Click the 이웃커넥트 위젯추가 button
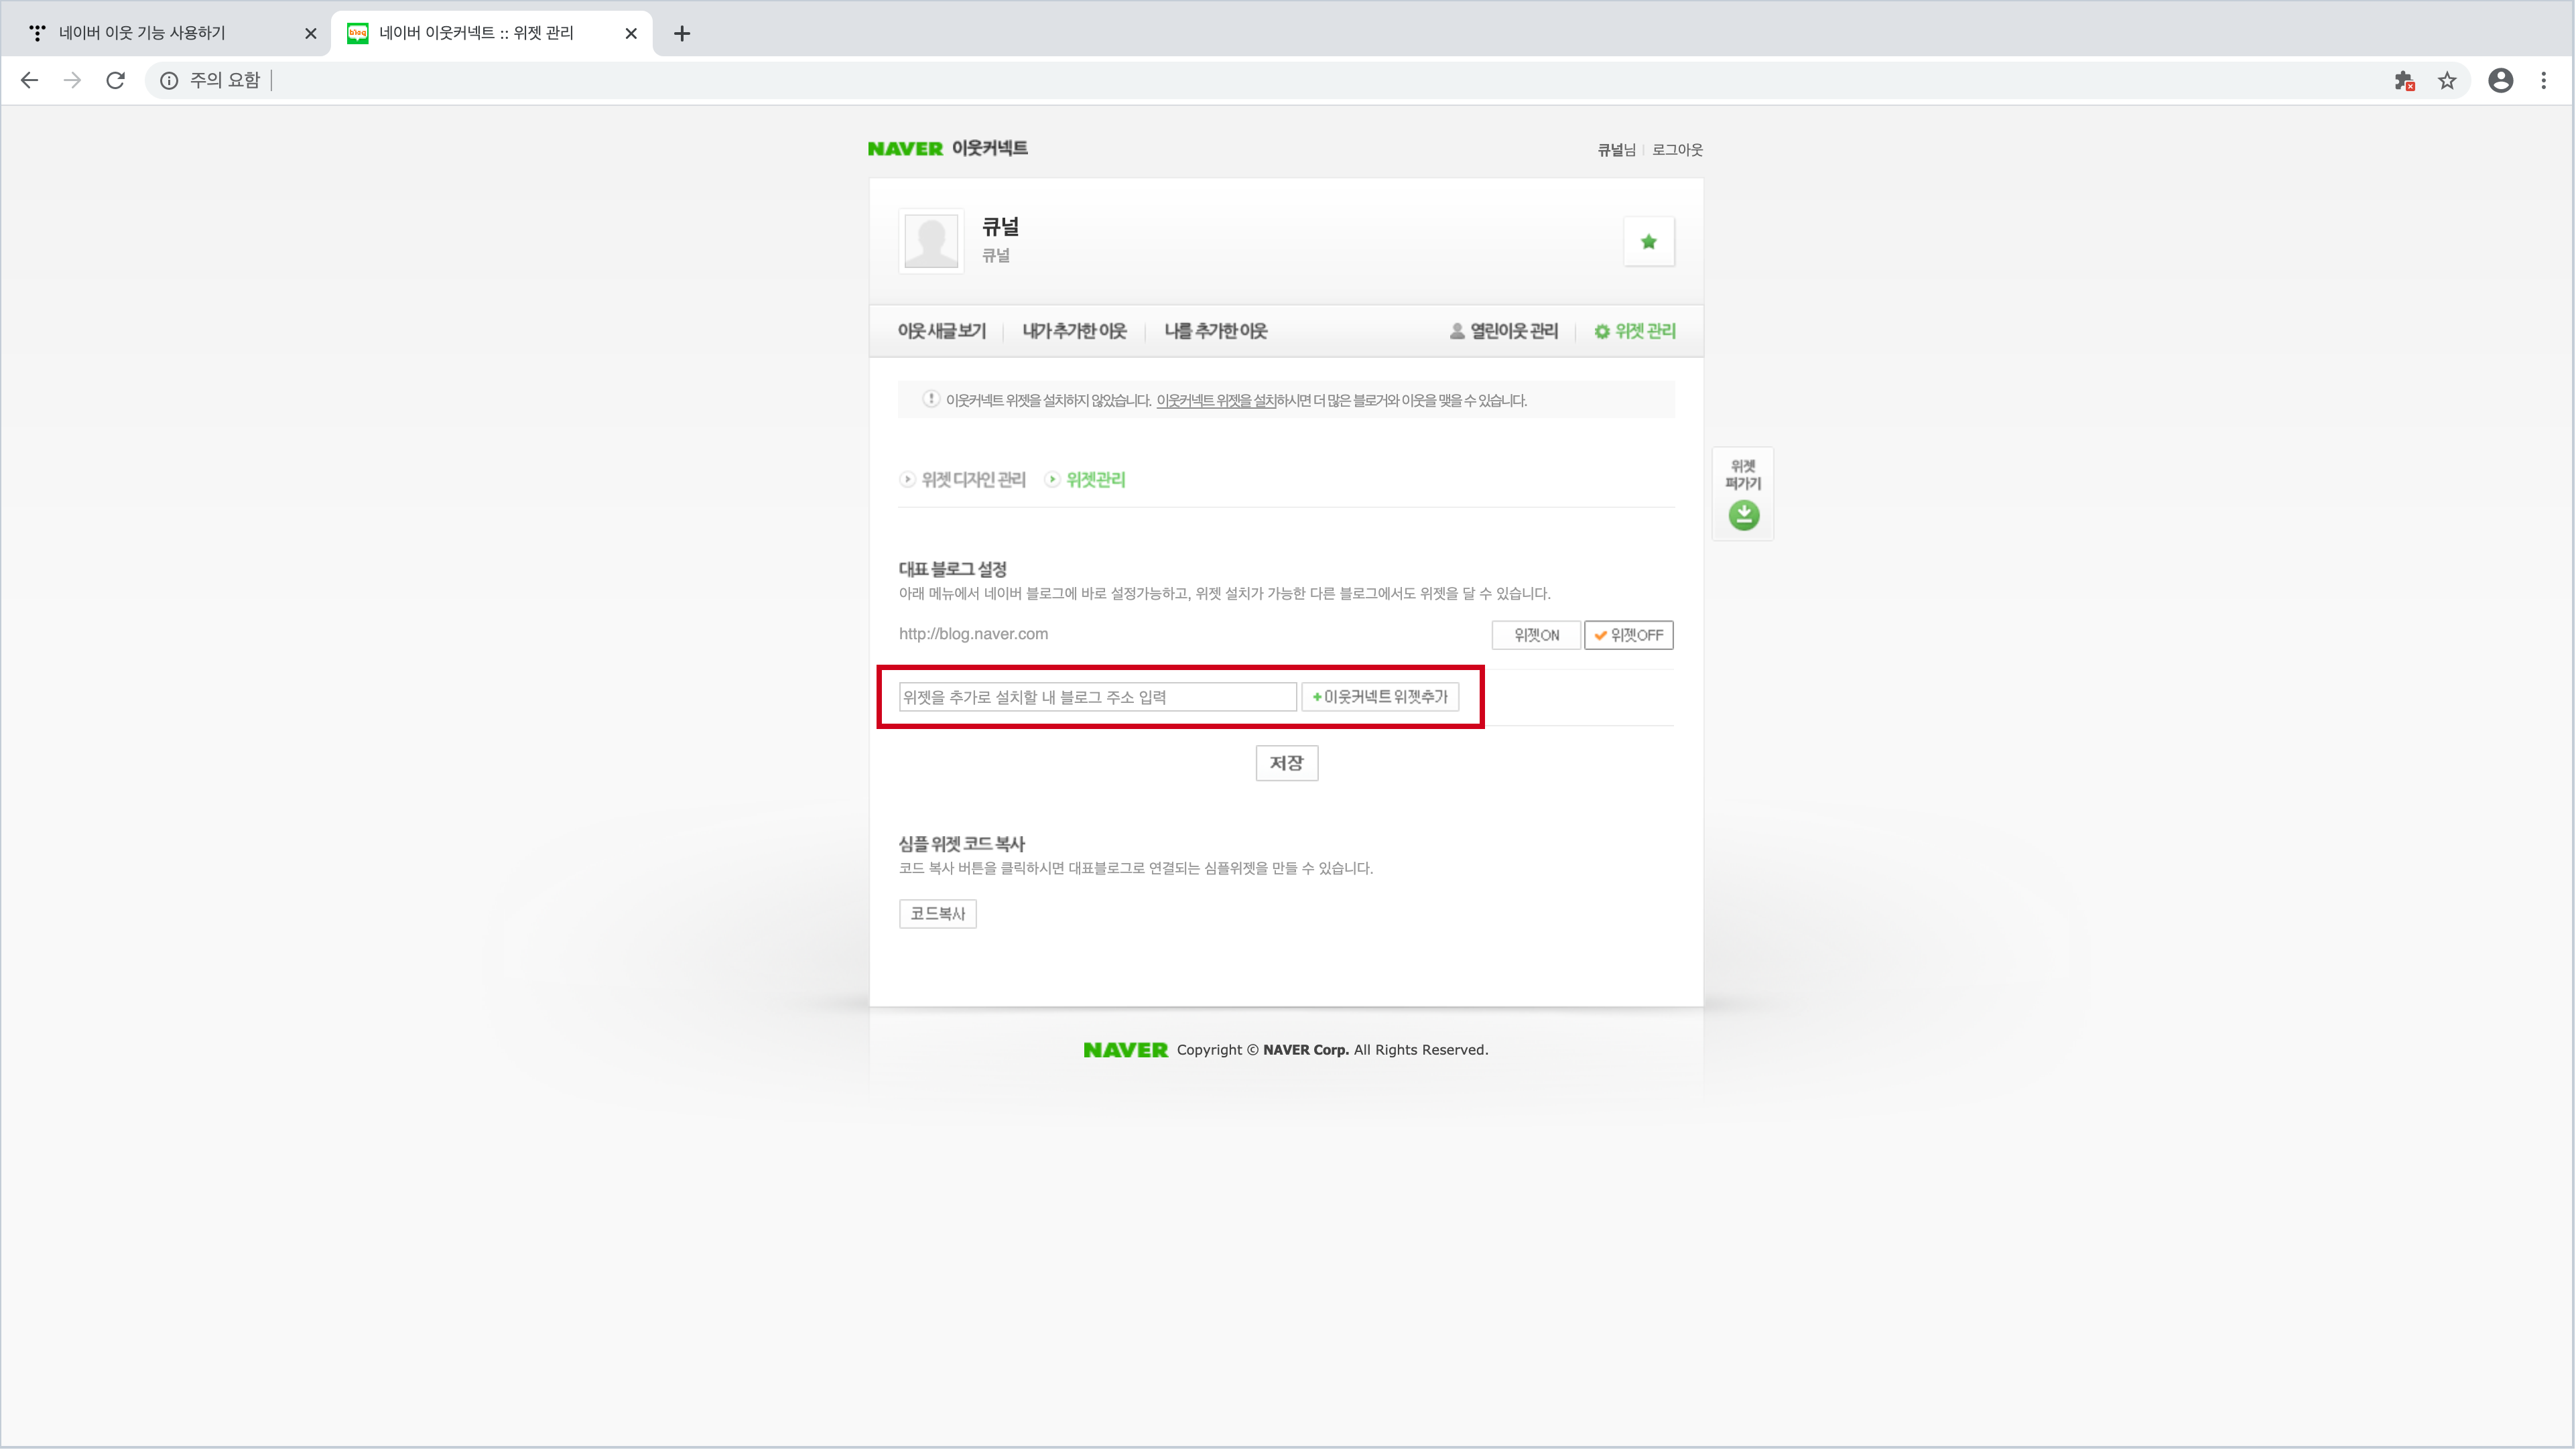Screen dimensions: 2576x1450 coord(1379,697)
